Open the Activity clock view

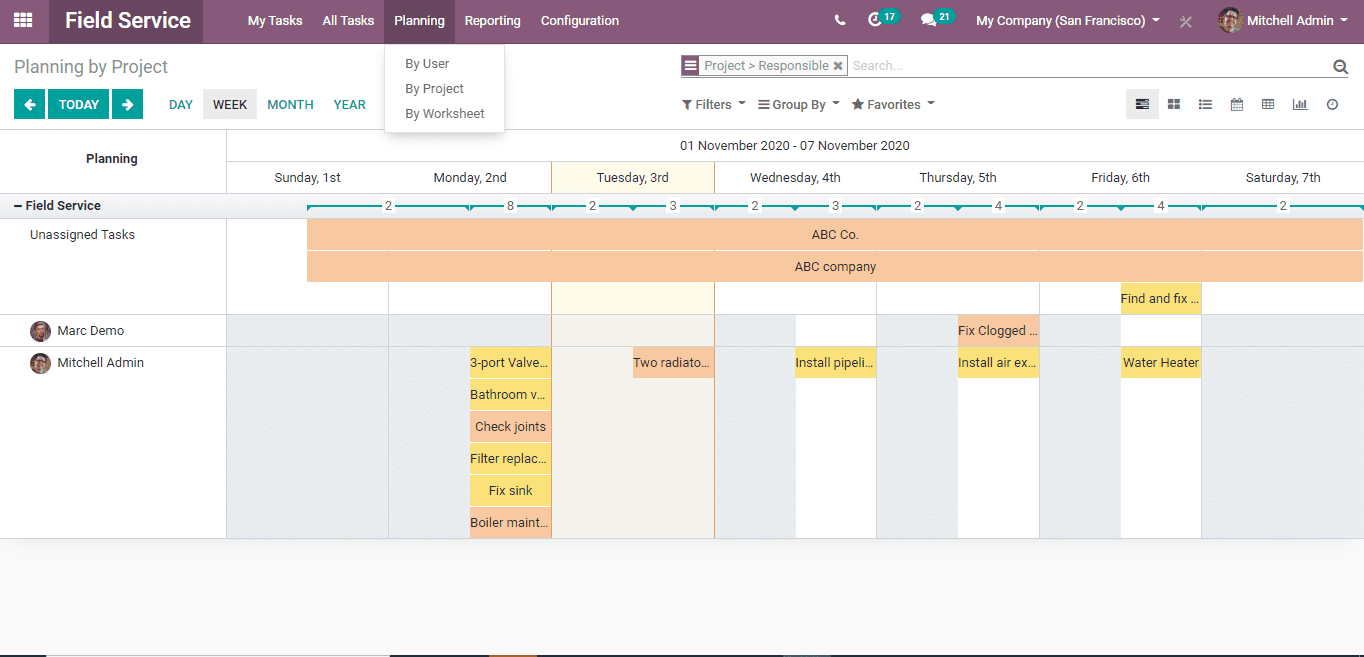1332,104
